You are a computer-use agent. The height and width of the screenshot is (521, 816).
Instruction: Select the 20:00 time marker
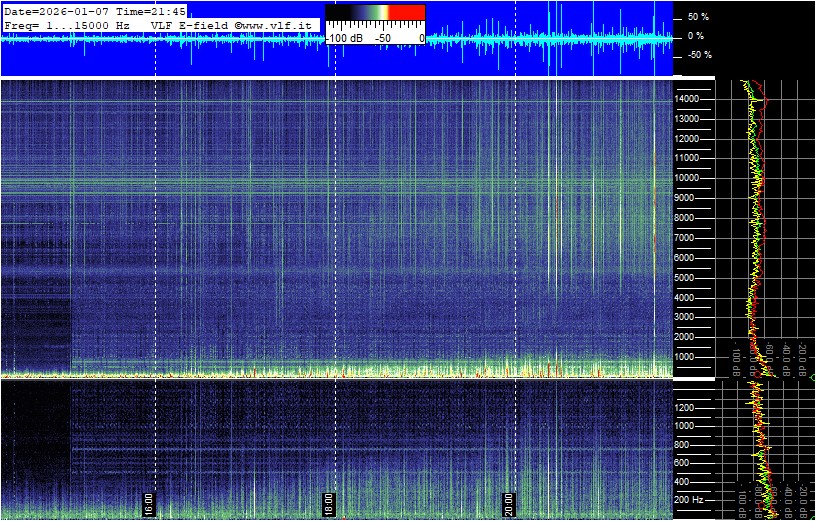[x=508, y=504]
